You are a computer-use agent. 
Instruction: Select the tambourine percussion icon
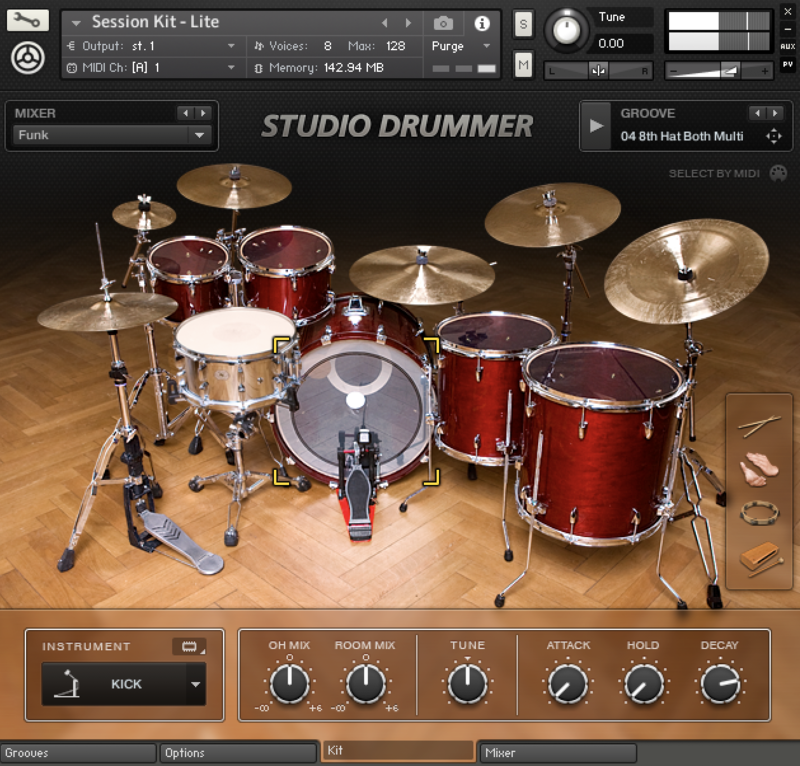tap(759, 513)
